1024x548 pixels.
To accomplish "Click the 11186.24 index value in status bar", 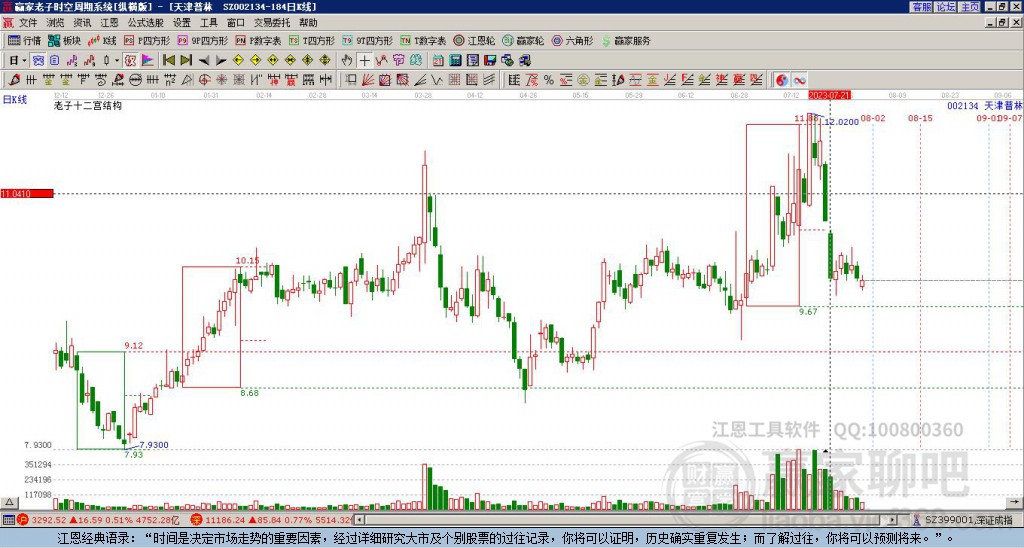I will point(225,520).
